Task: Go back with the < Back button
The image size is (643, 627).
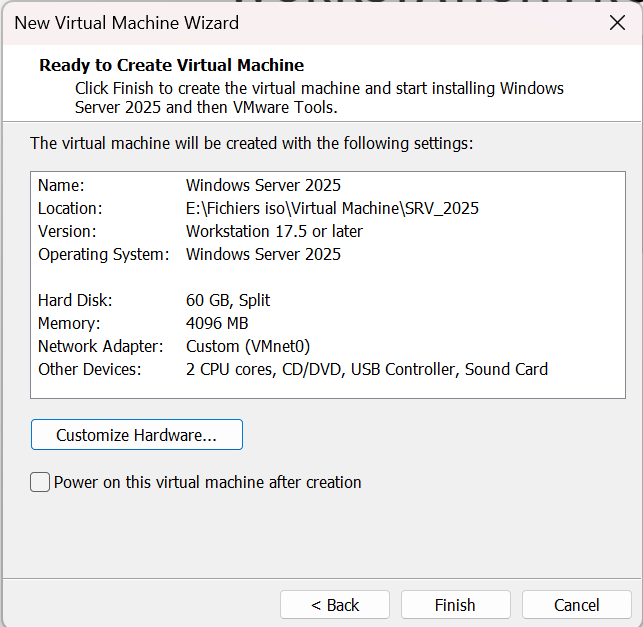Action: click(335, 605)
